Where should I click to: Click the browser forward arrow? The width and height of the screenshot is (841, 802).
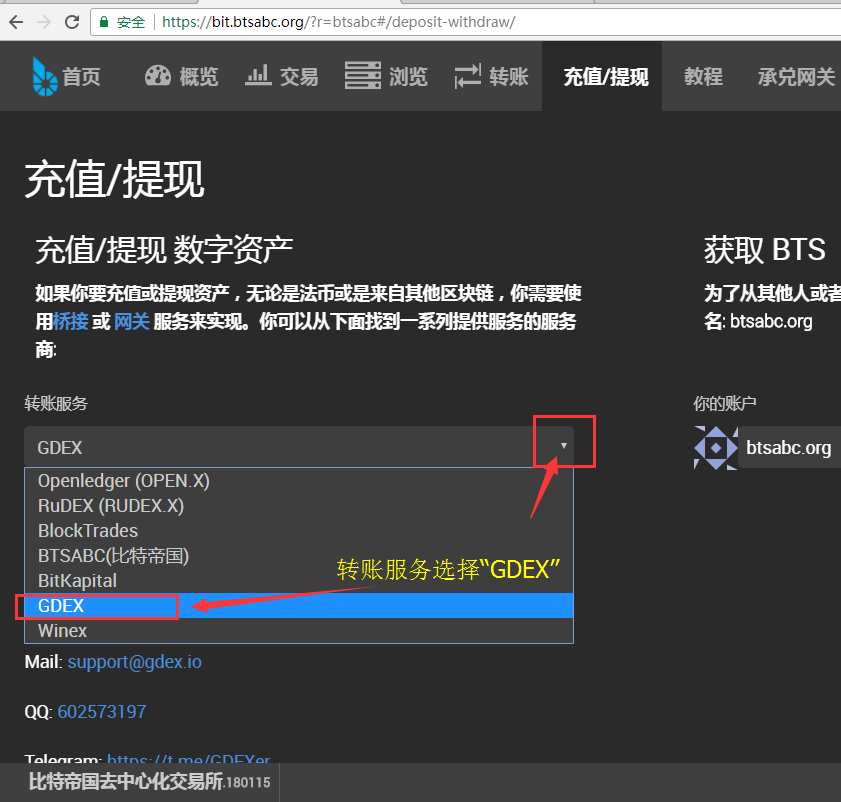(x=44, y=22)
